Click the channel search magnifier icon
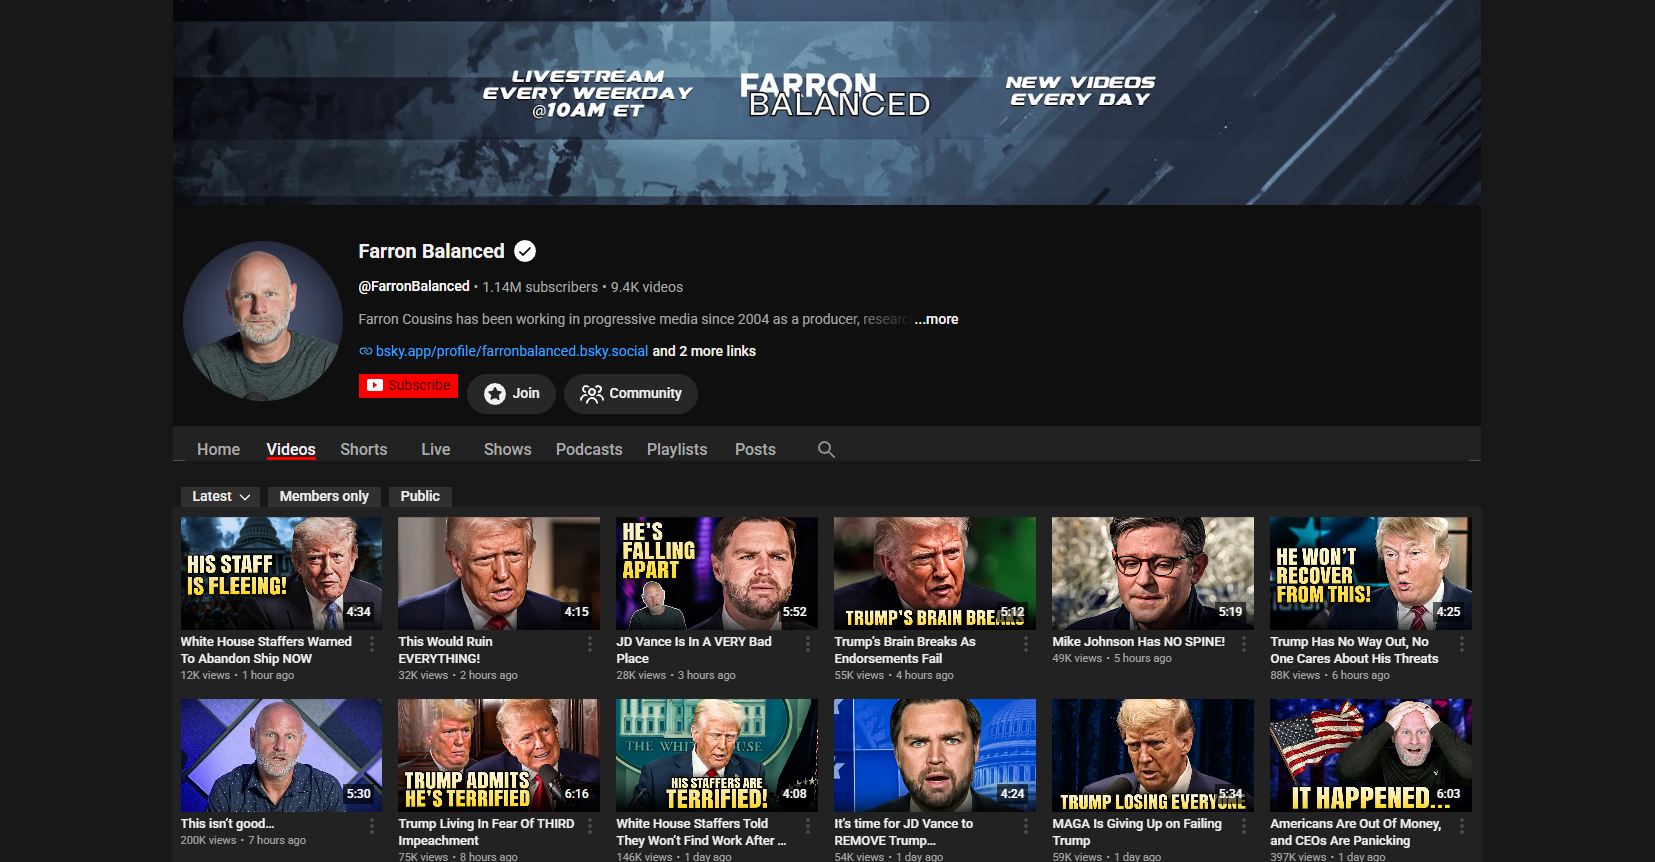The height and width of the screenshot is (862, 1655). [x=826, y=450]
